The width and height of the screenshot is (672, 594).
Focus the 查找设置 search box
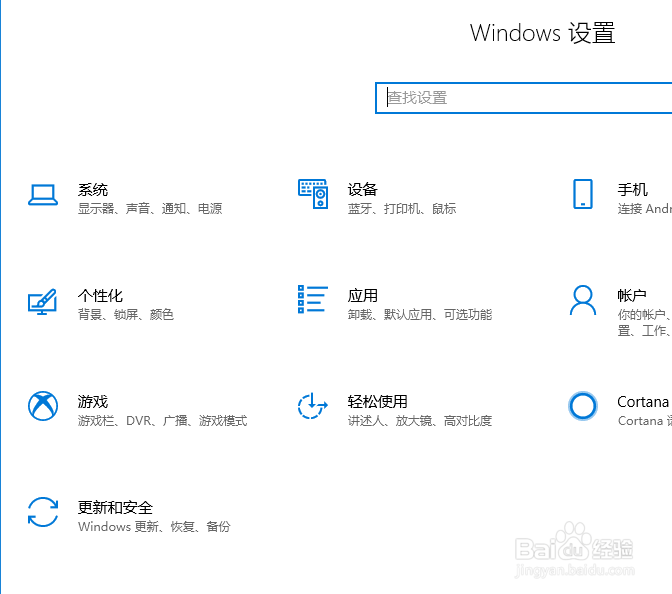point(524,98)
